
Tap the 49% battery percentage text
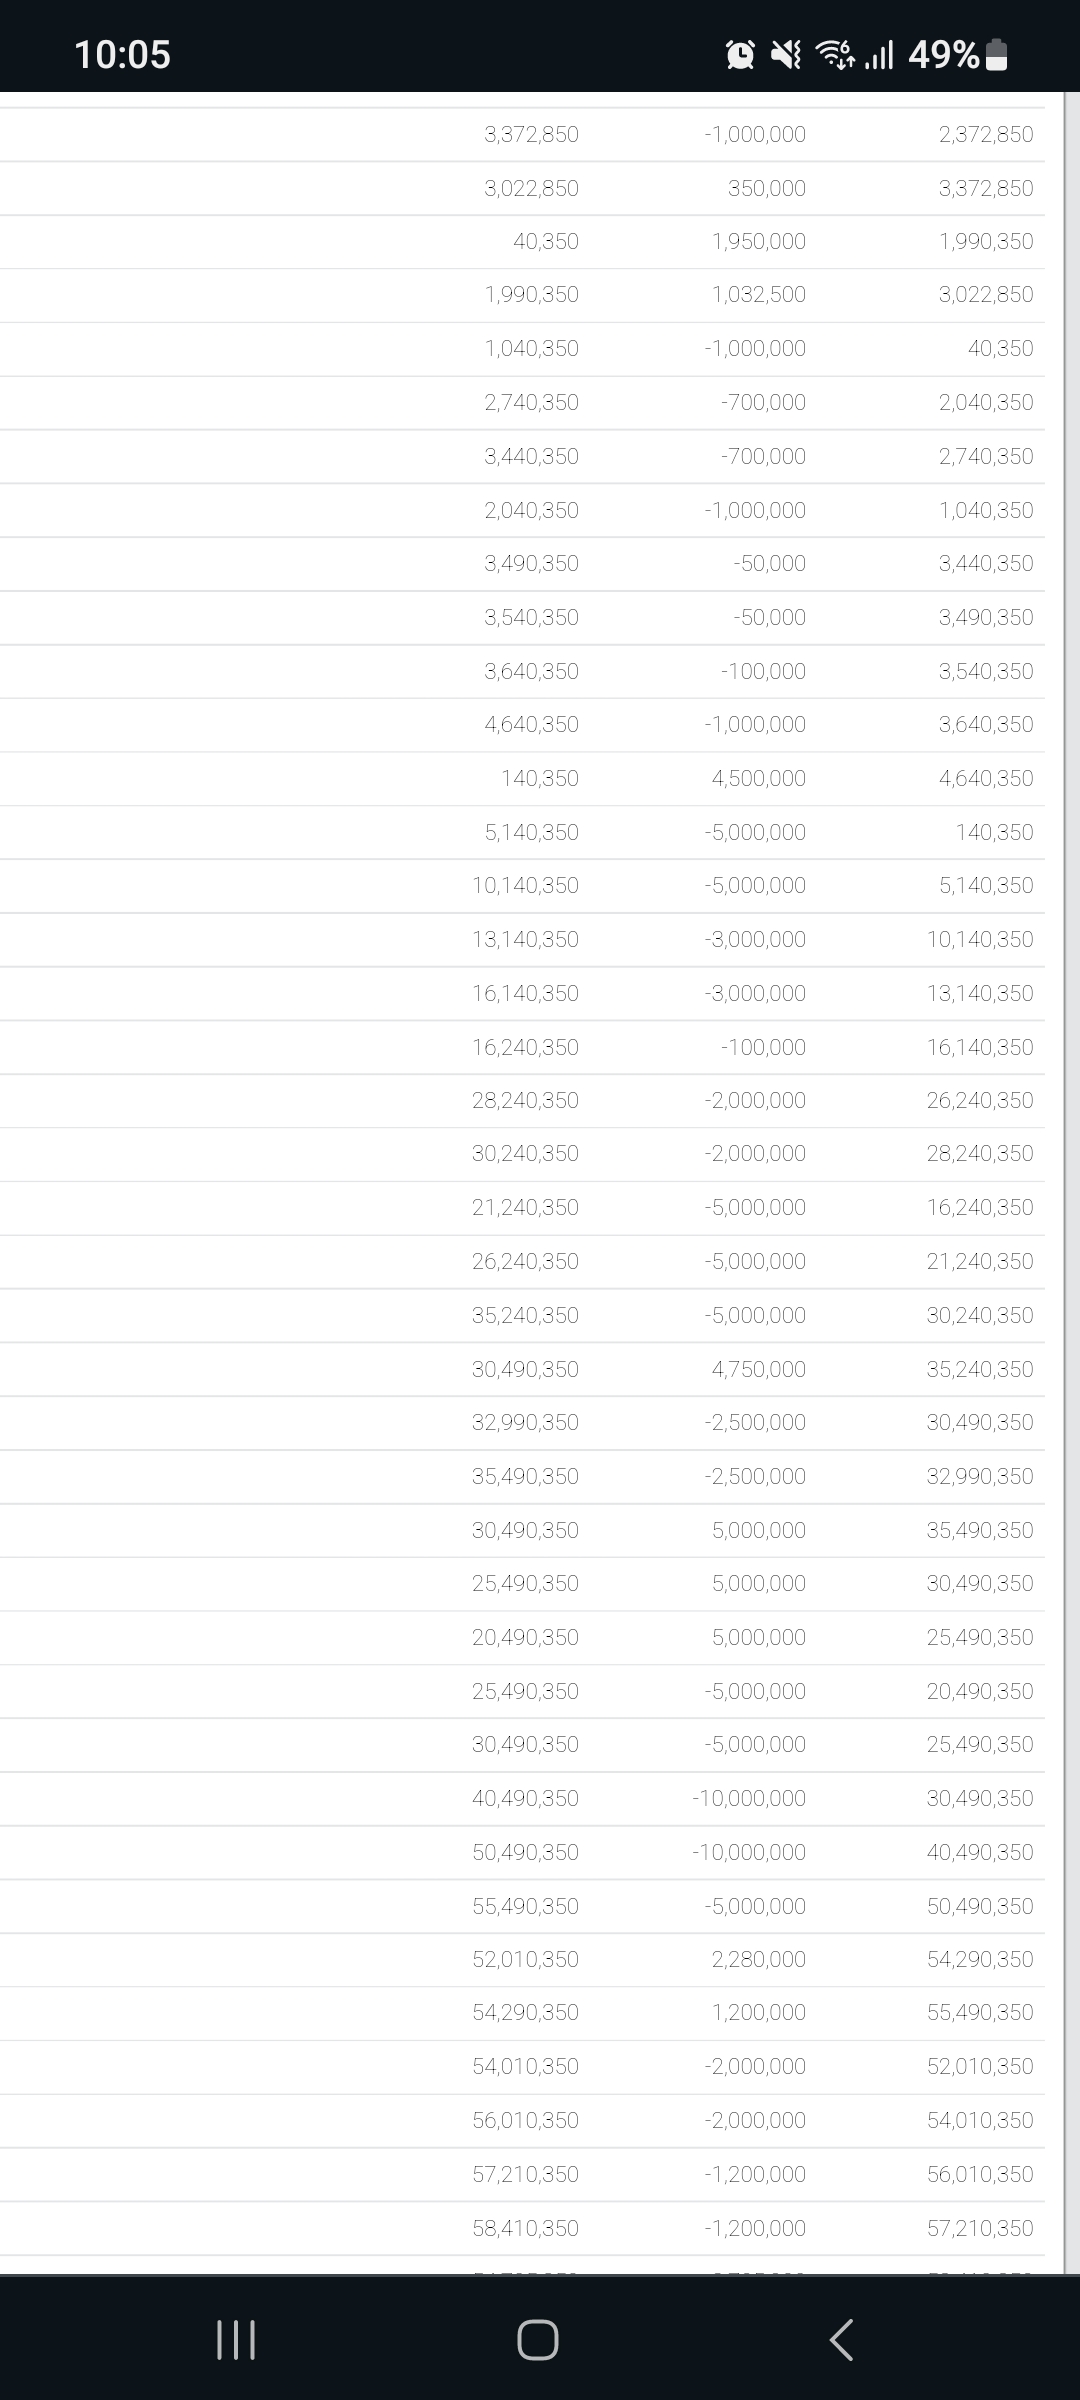943,54
